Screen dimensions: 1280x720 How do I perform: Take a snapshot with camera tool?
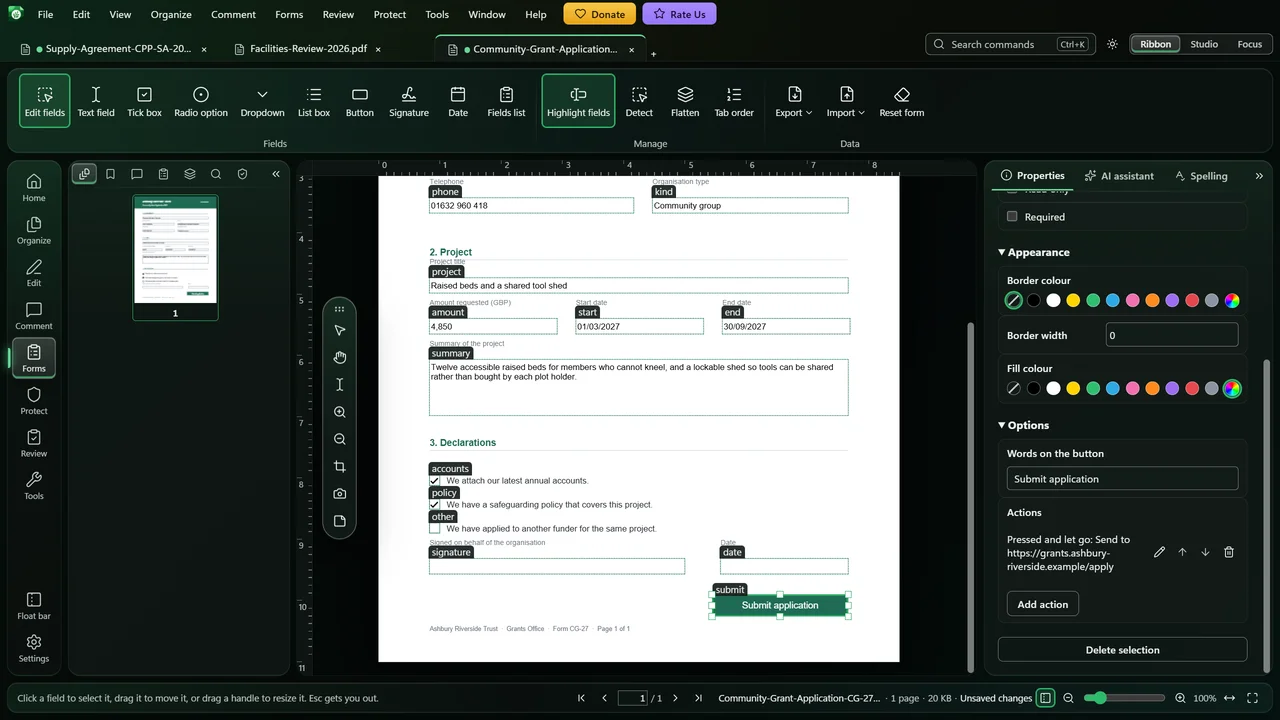340,494
